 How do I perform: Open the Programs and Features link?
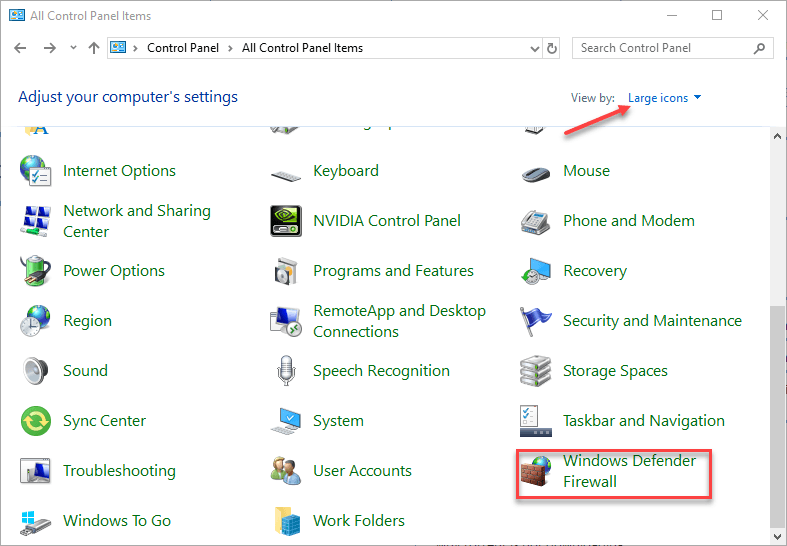(394, 270)
